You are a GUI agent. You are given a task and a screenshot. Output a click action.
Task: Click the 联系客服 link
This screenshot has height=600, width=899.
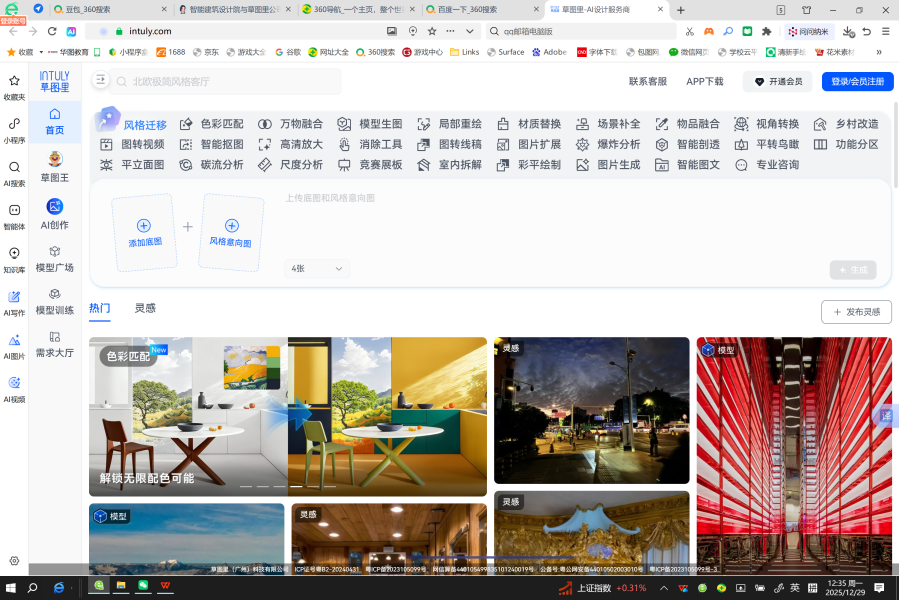[647, 82]
